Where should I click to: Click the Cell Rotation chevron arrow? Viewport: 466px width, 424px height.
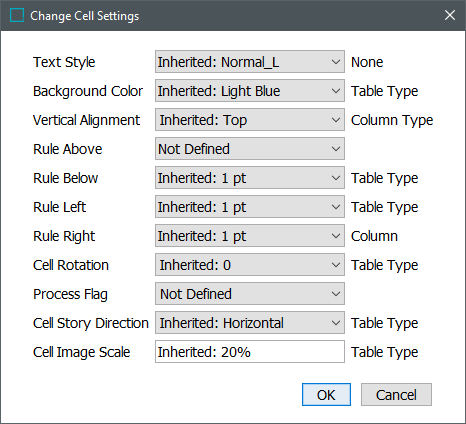tap(336, 265)
